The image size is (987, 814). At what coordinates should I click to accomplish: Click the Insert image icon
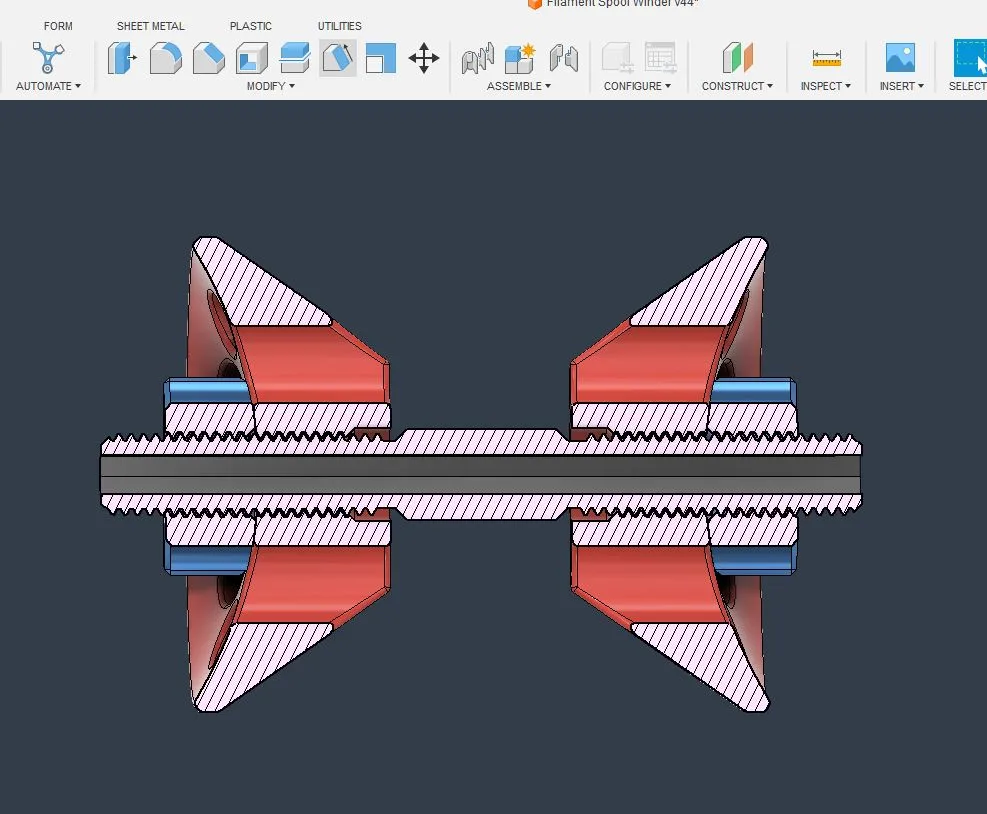[x=900, y=59]
